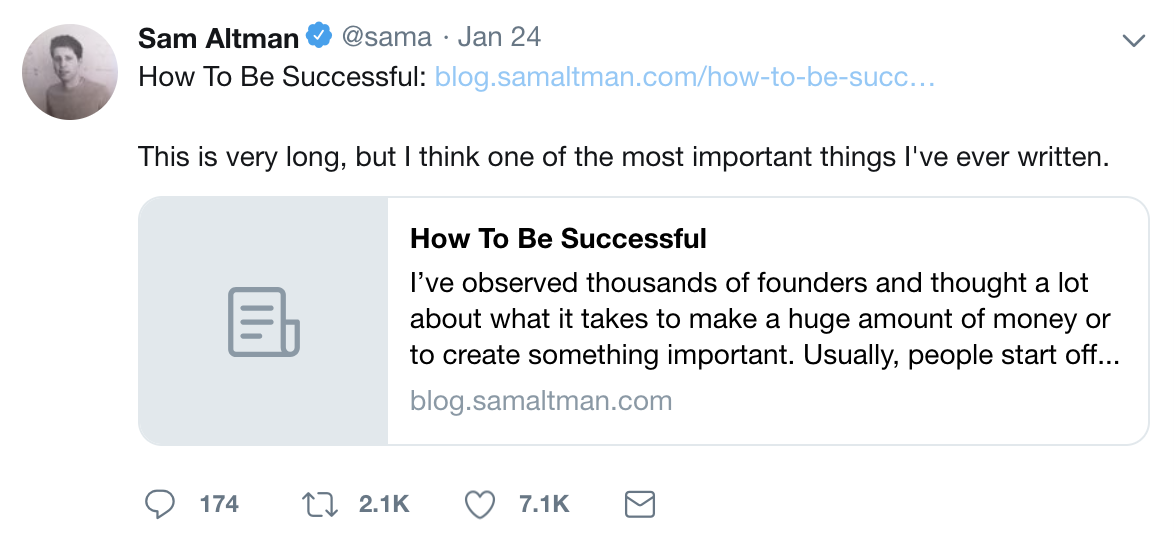Click the sentence "This is very long" in tweet
Screen dimensions: 1174x540
(x=622, y=158)
